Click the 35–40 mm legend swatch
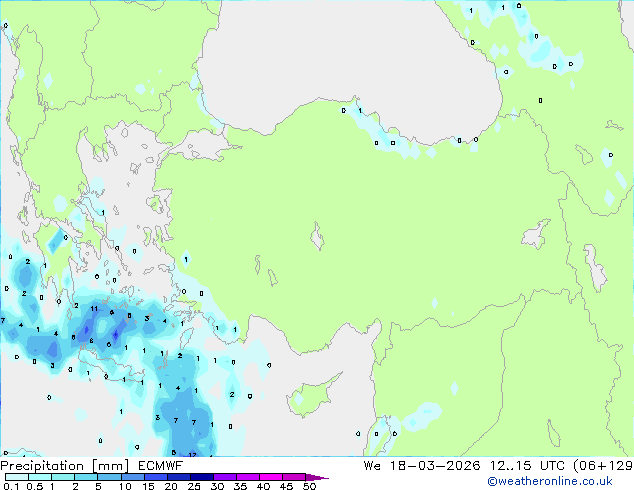634x490 pixels. [x=247, y=477]
